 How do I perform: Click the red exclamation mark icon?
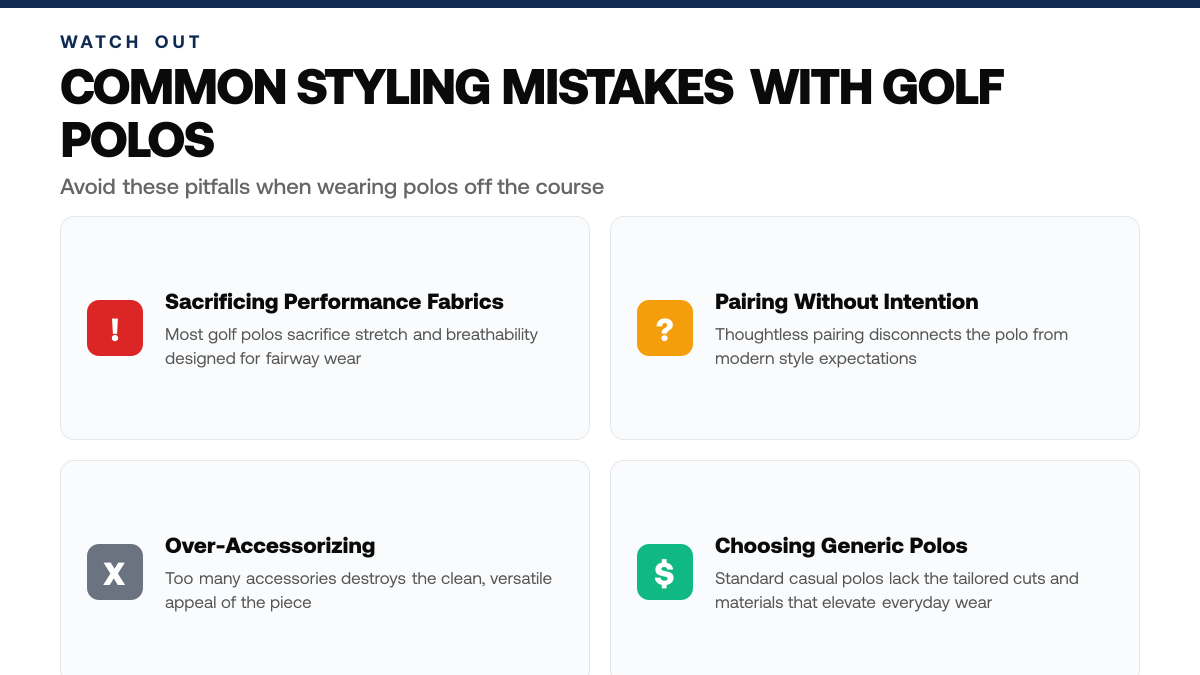(115, 328)
